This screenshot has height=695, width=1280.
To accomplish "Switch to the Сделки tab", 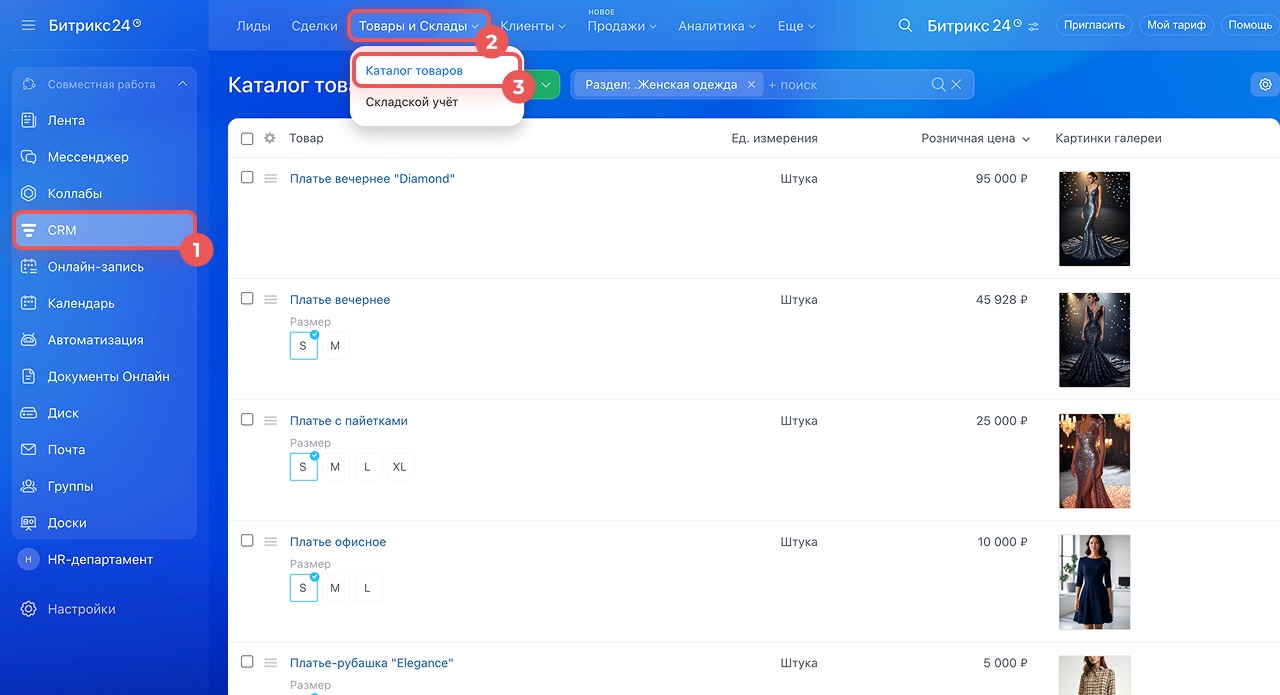I will click(x=314, y=26).
